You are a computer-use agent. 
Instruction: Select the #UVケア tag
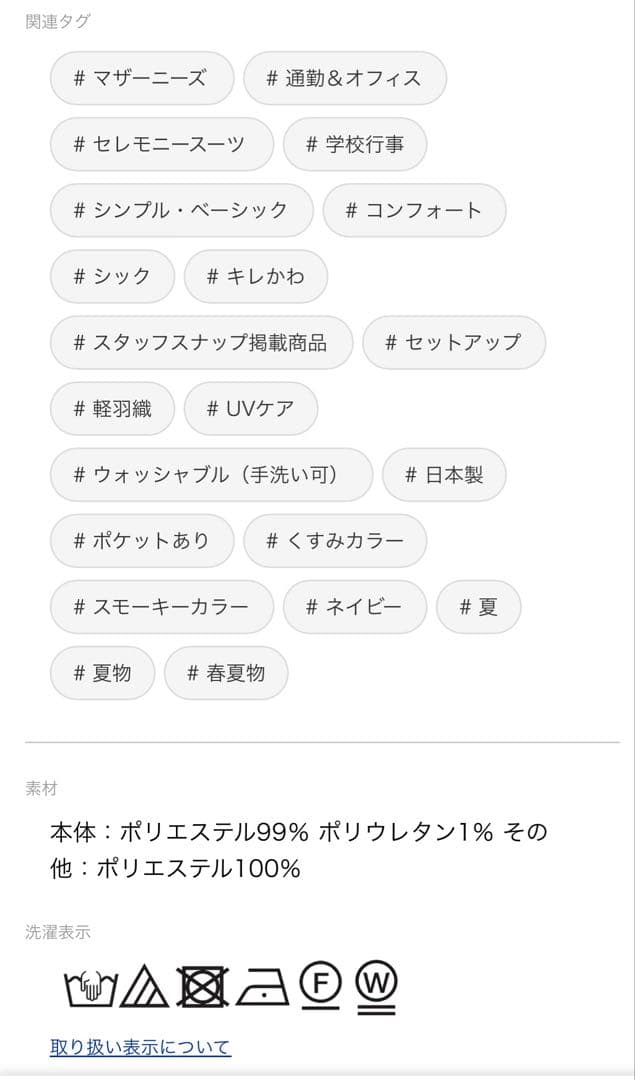(249, 409)
